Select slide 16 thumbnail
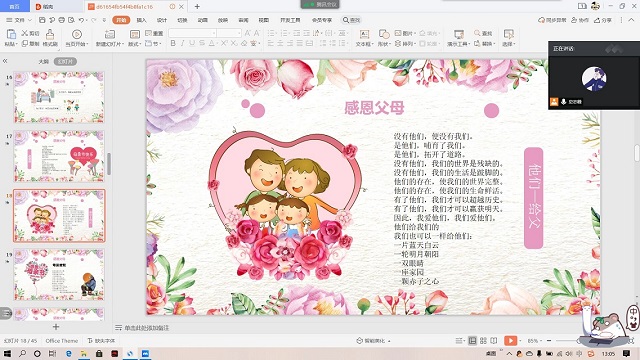 59,97
